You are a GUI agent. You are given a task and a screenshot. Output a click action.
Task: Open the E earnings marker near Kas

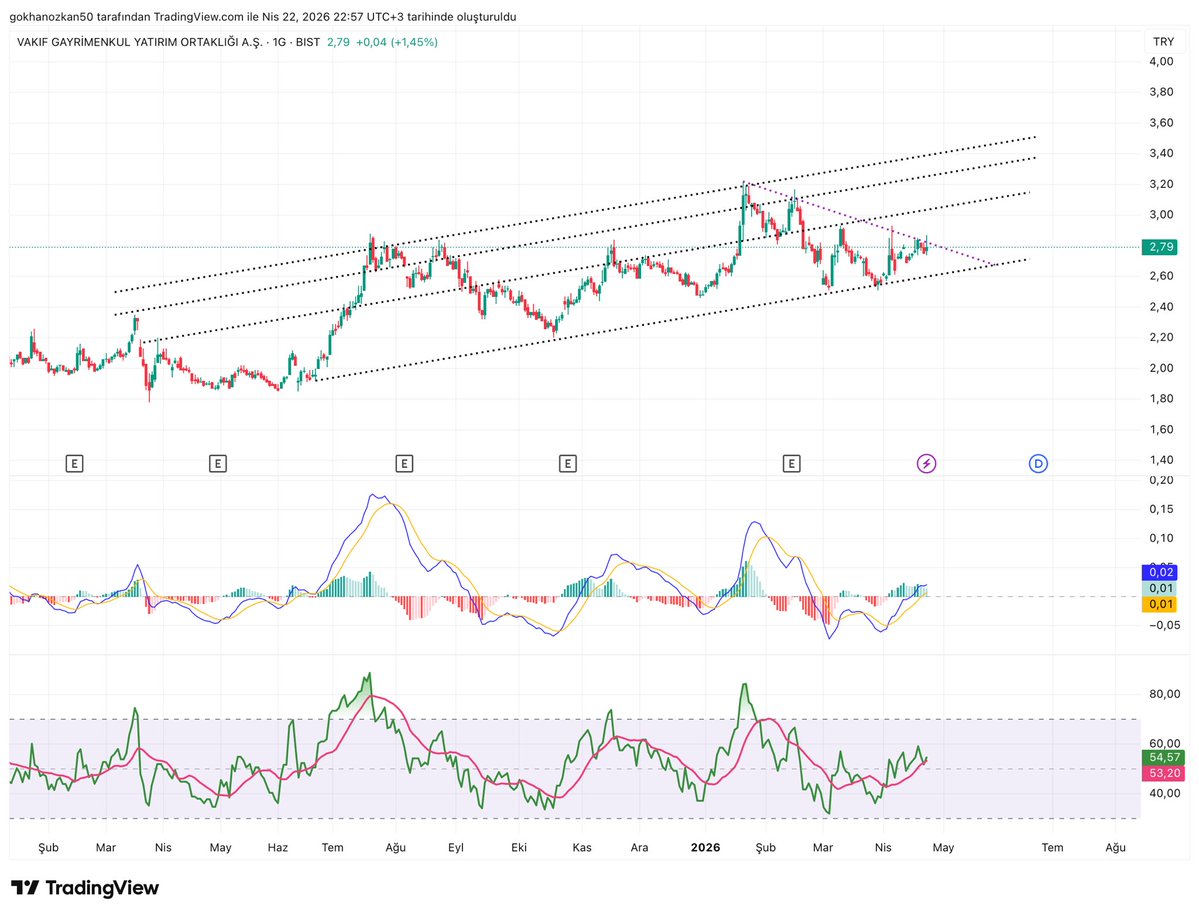567,463
